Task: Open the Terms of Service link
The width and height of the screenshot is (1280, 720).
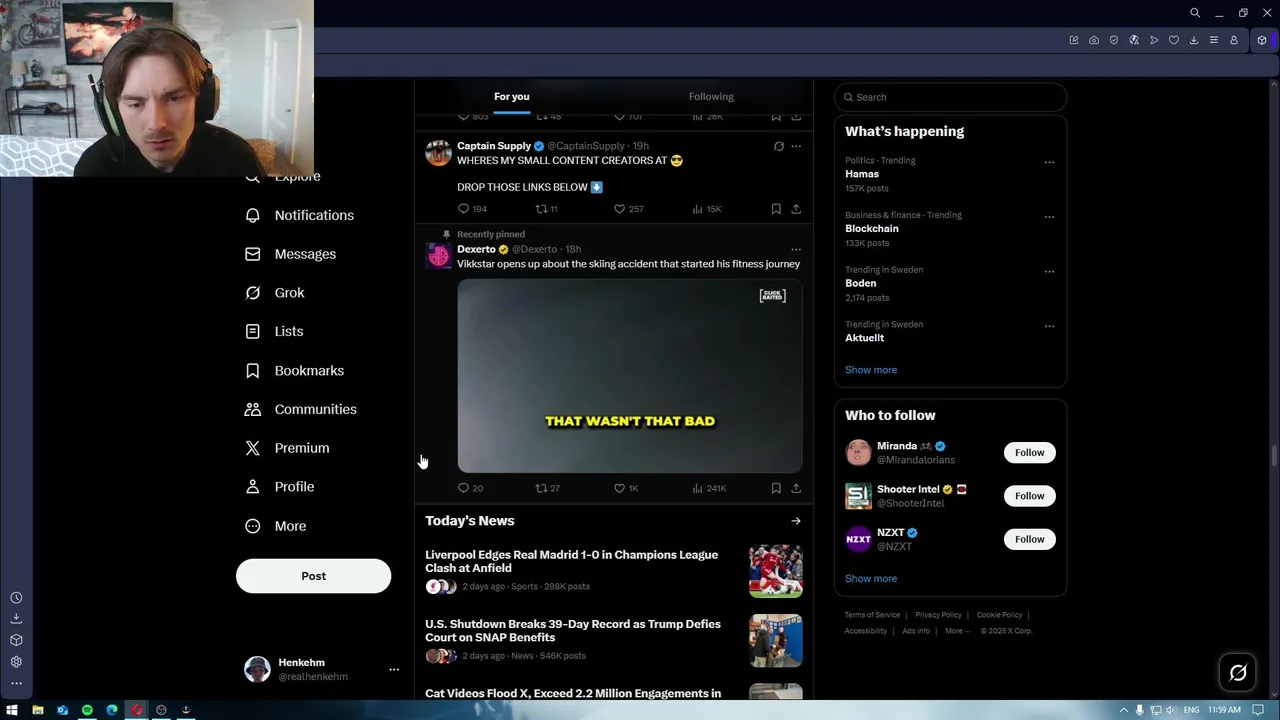Action: [872, 615]
